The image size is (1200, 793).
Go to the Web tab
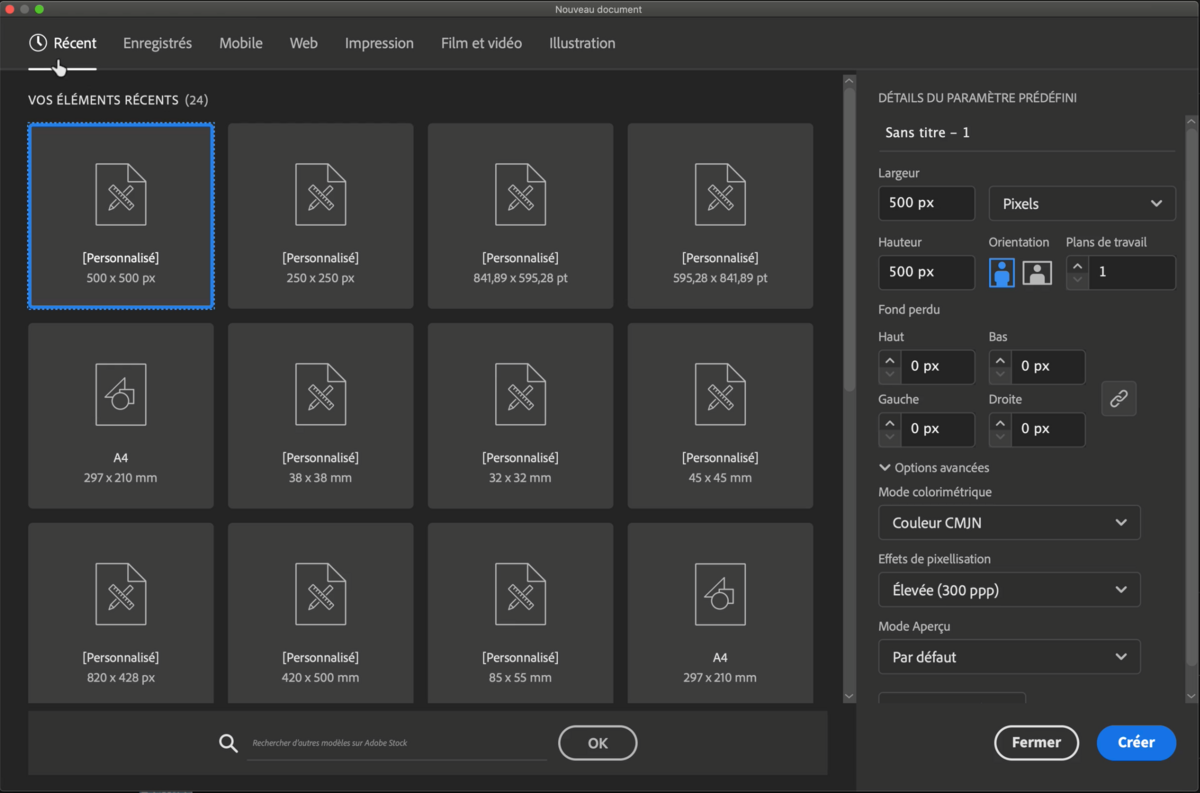[x=304, y=43]
